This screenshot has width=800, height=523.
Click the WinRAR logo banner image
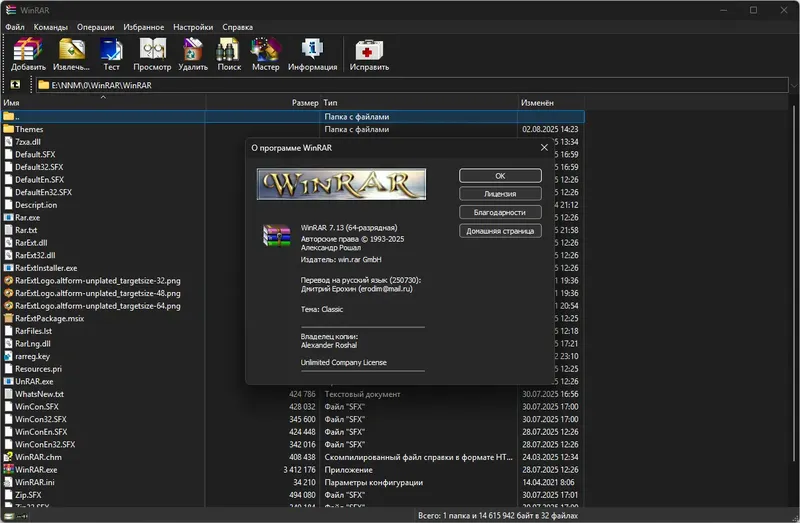tap(341, 184)
